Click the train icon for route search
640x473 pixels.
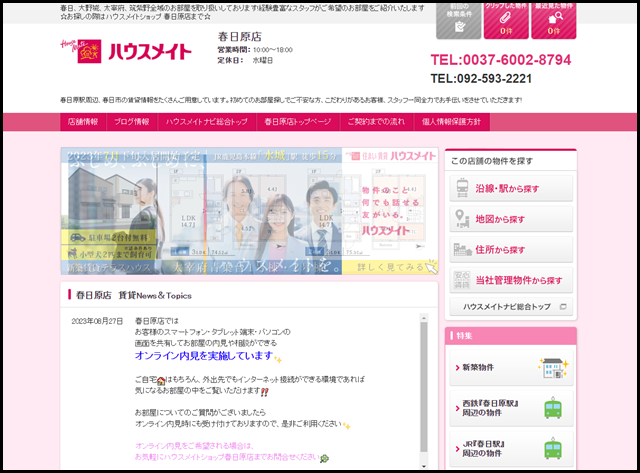[x=462, y=188]
